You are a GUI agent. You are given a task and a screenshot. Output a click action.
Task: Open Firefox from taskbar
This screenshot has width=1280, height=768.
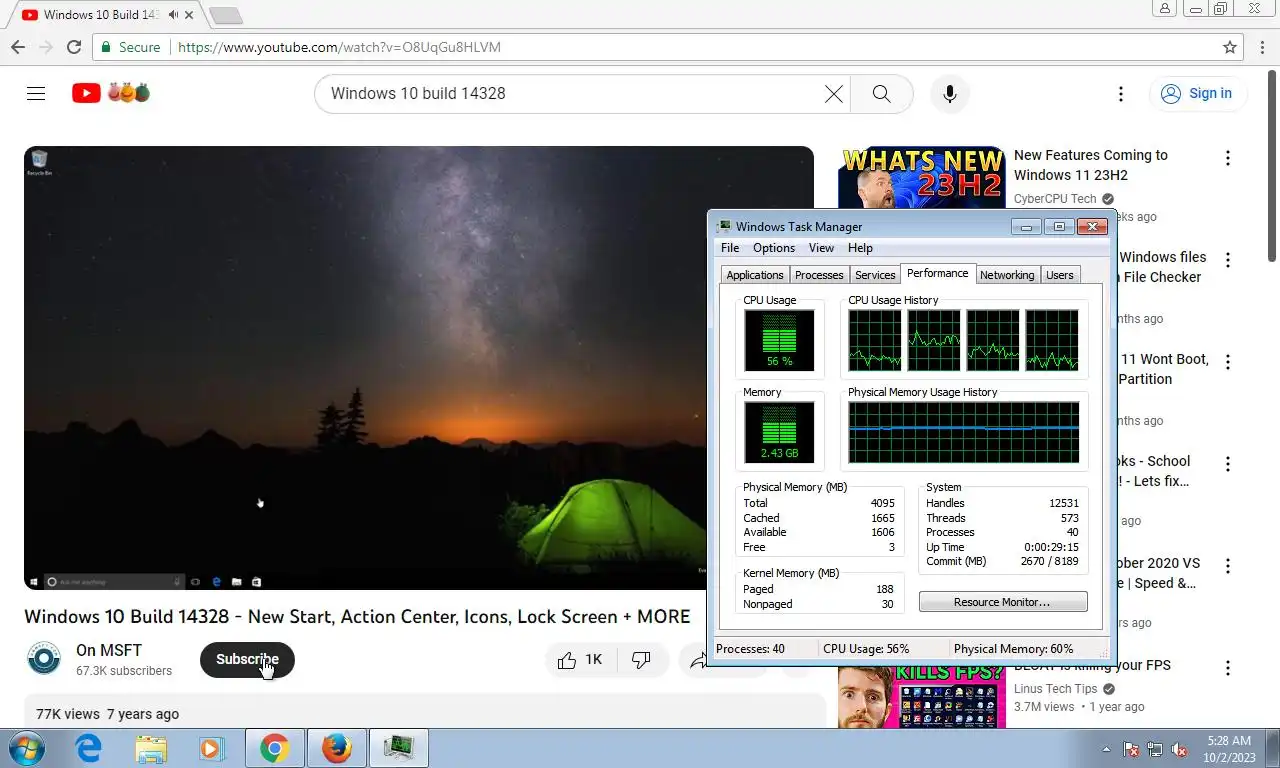point(337,748)
